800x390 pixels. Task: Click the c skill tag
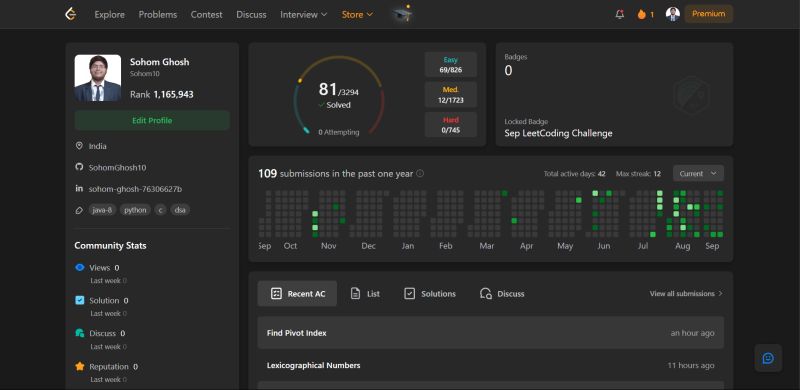coord(160,210)
